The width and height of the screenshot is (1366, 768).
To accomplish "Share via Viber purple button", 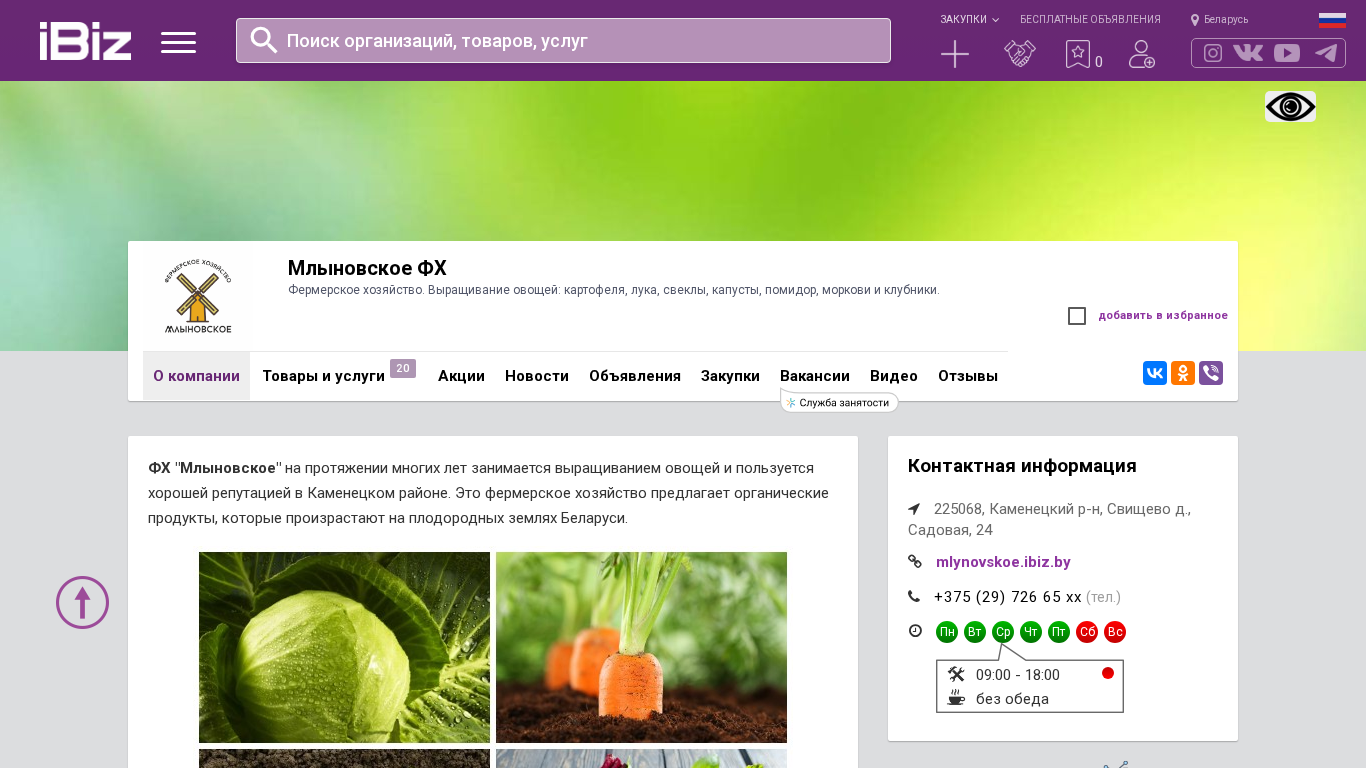I will point(1211,373).
